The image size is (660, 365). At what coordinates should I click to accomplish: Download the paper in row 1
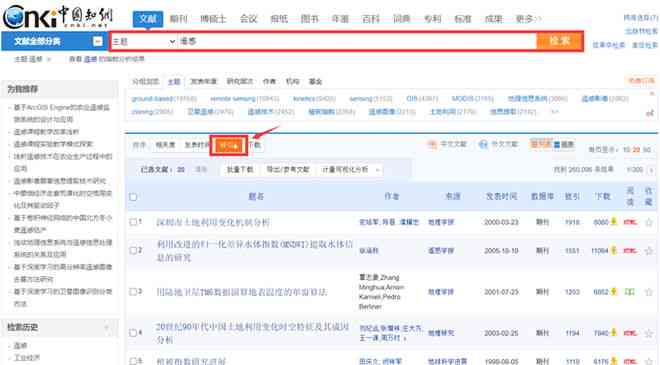click(x=614, y=221)
